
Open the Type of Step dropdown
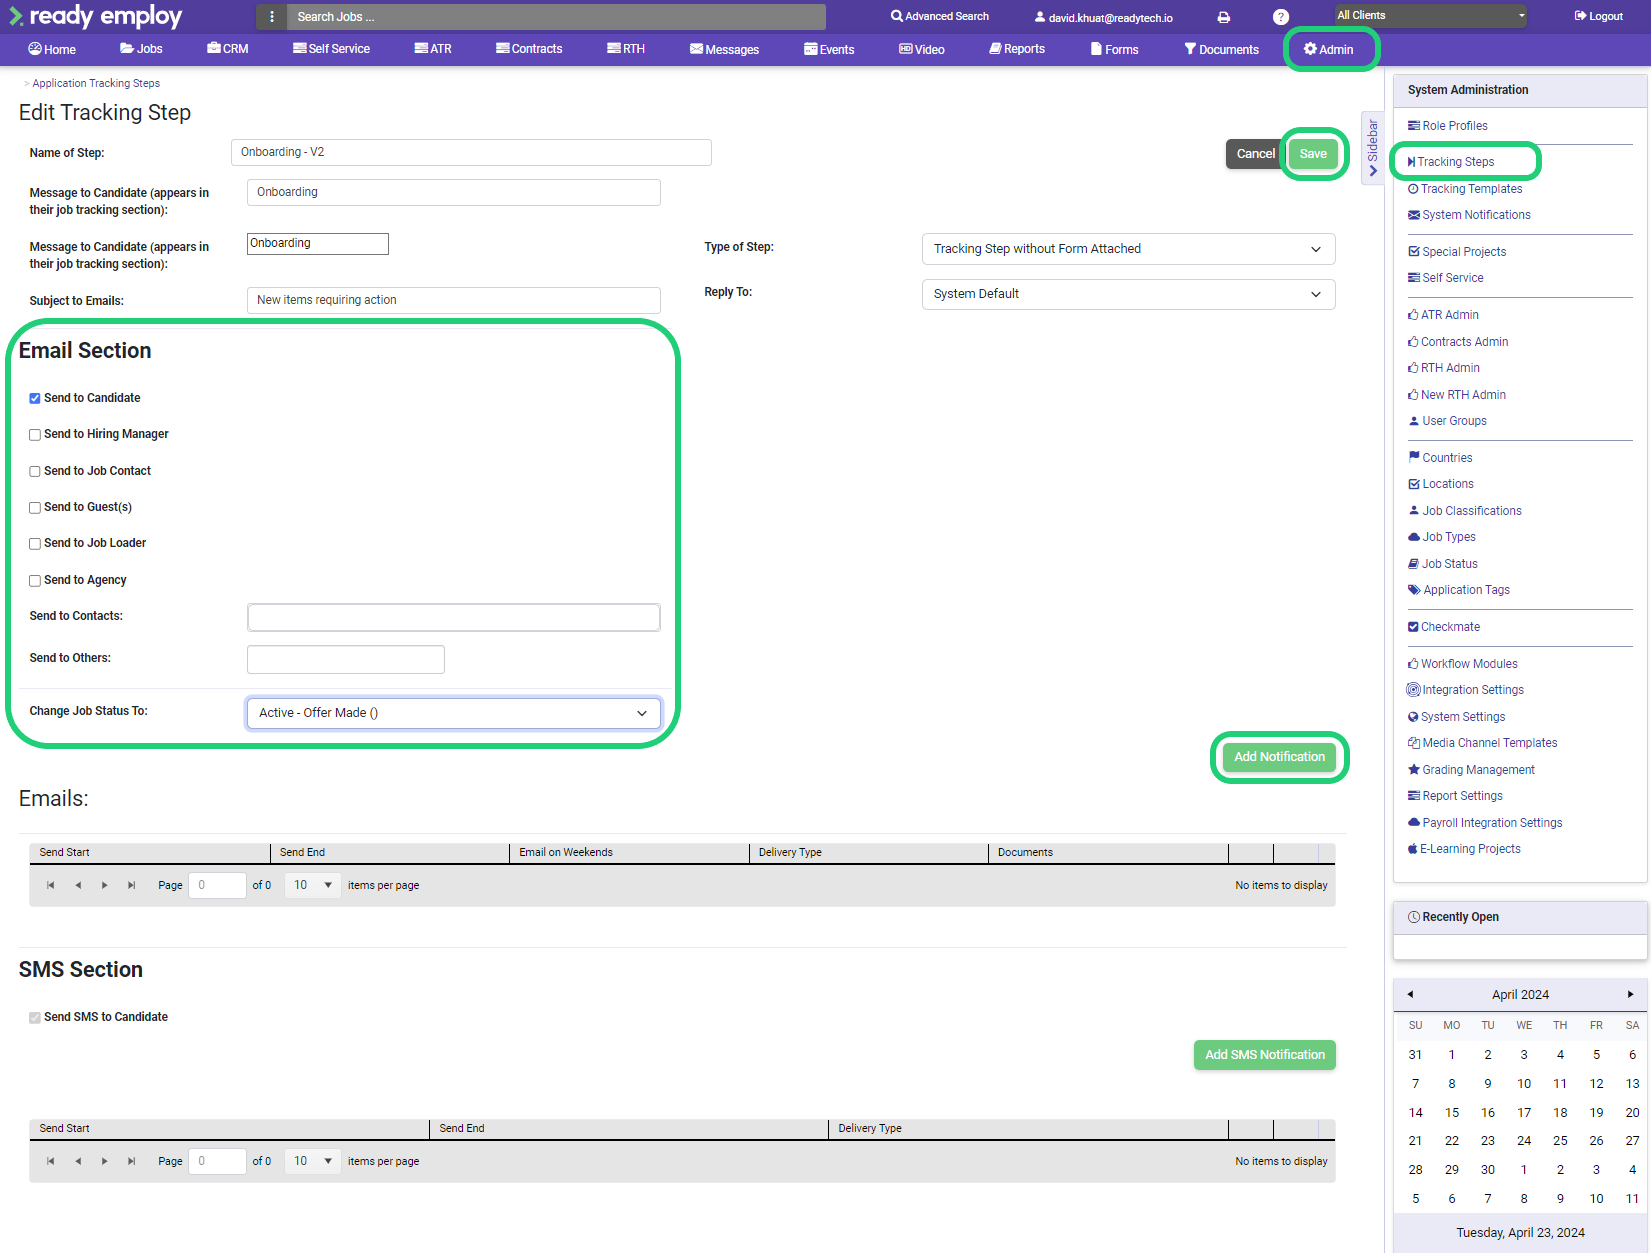[1128, 248]
